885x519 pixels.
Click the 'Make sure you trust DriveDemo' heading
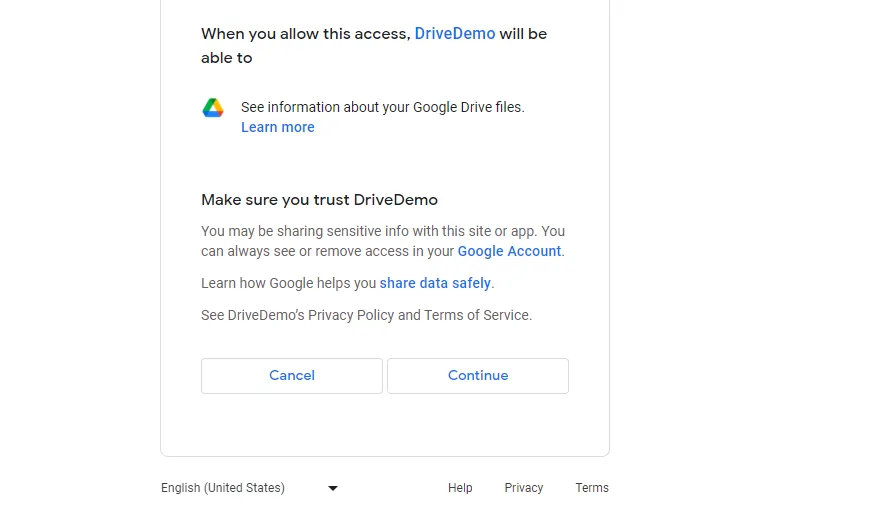point(319,200)
